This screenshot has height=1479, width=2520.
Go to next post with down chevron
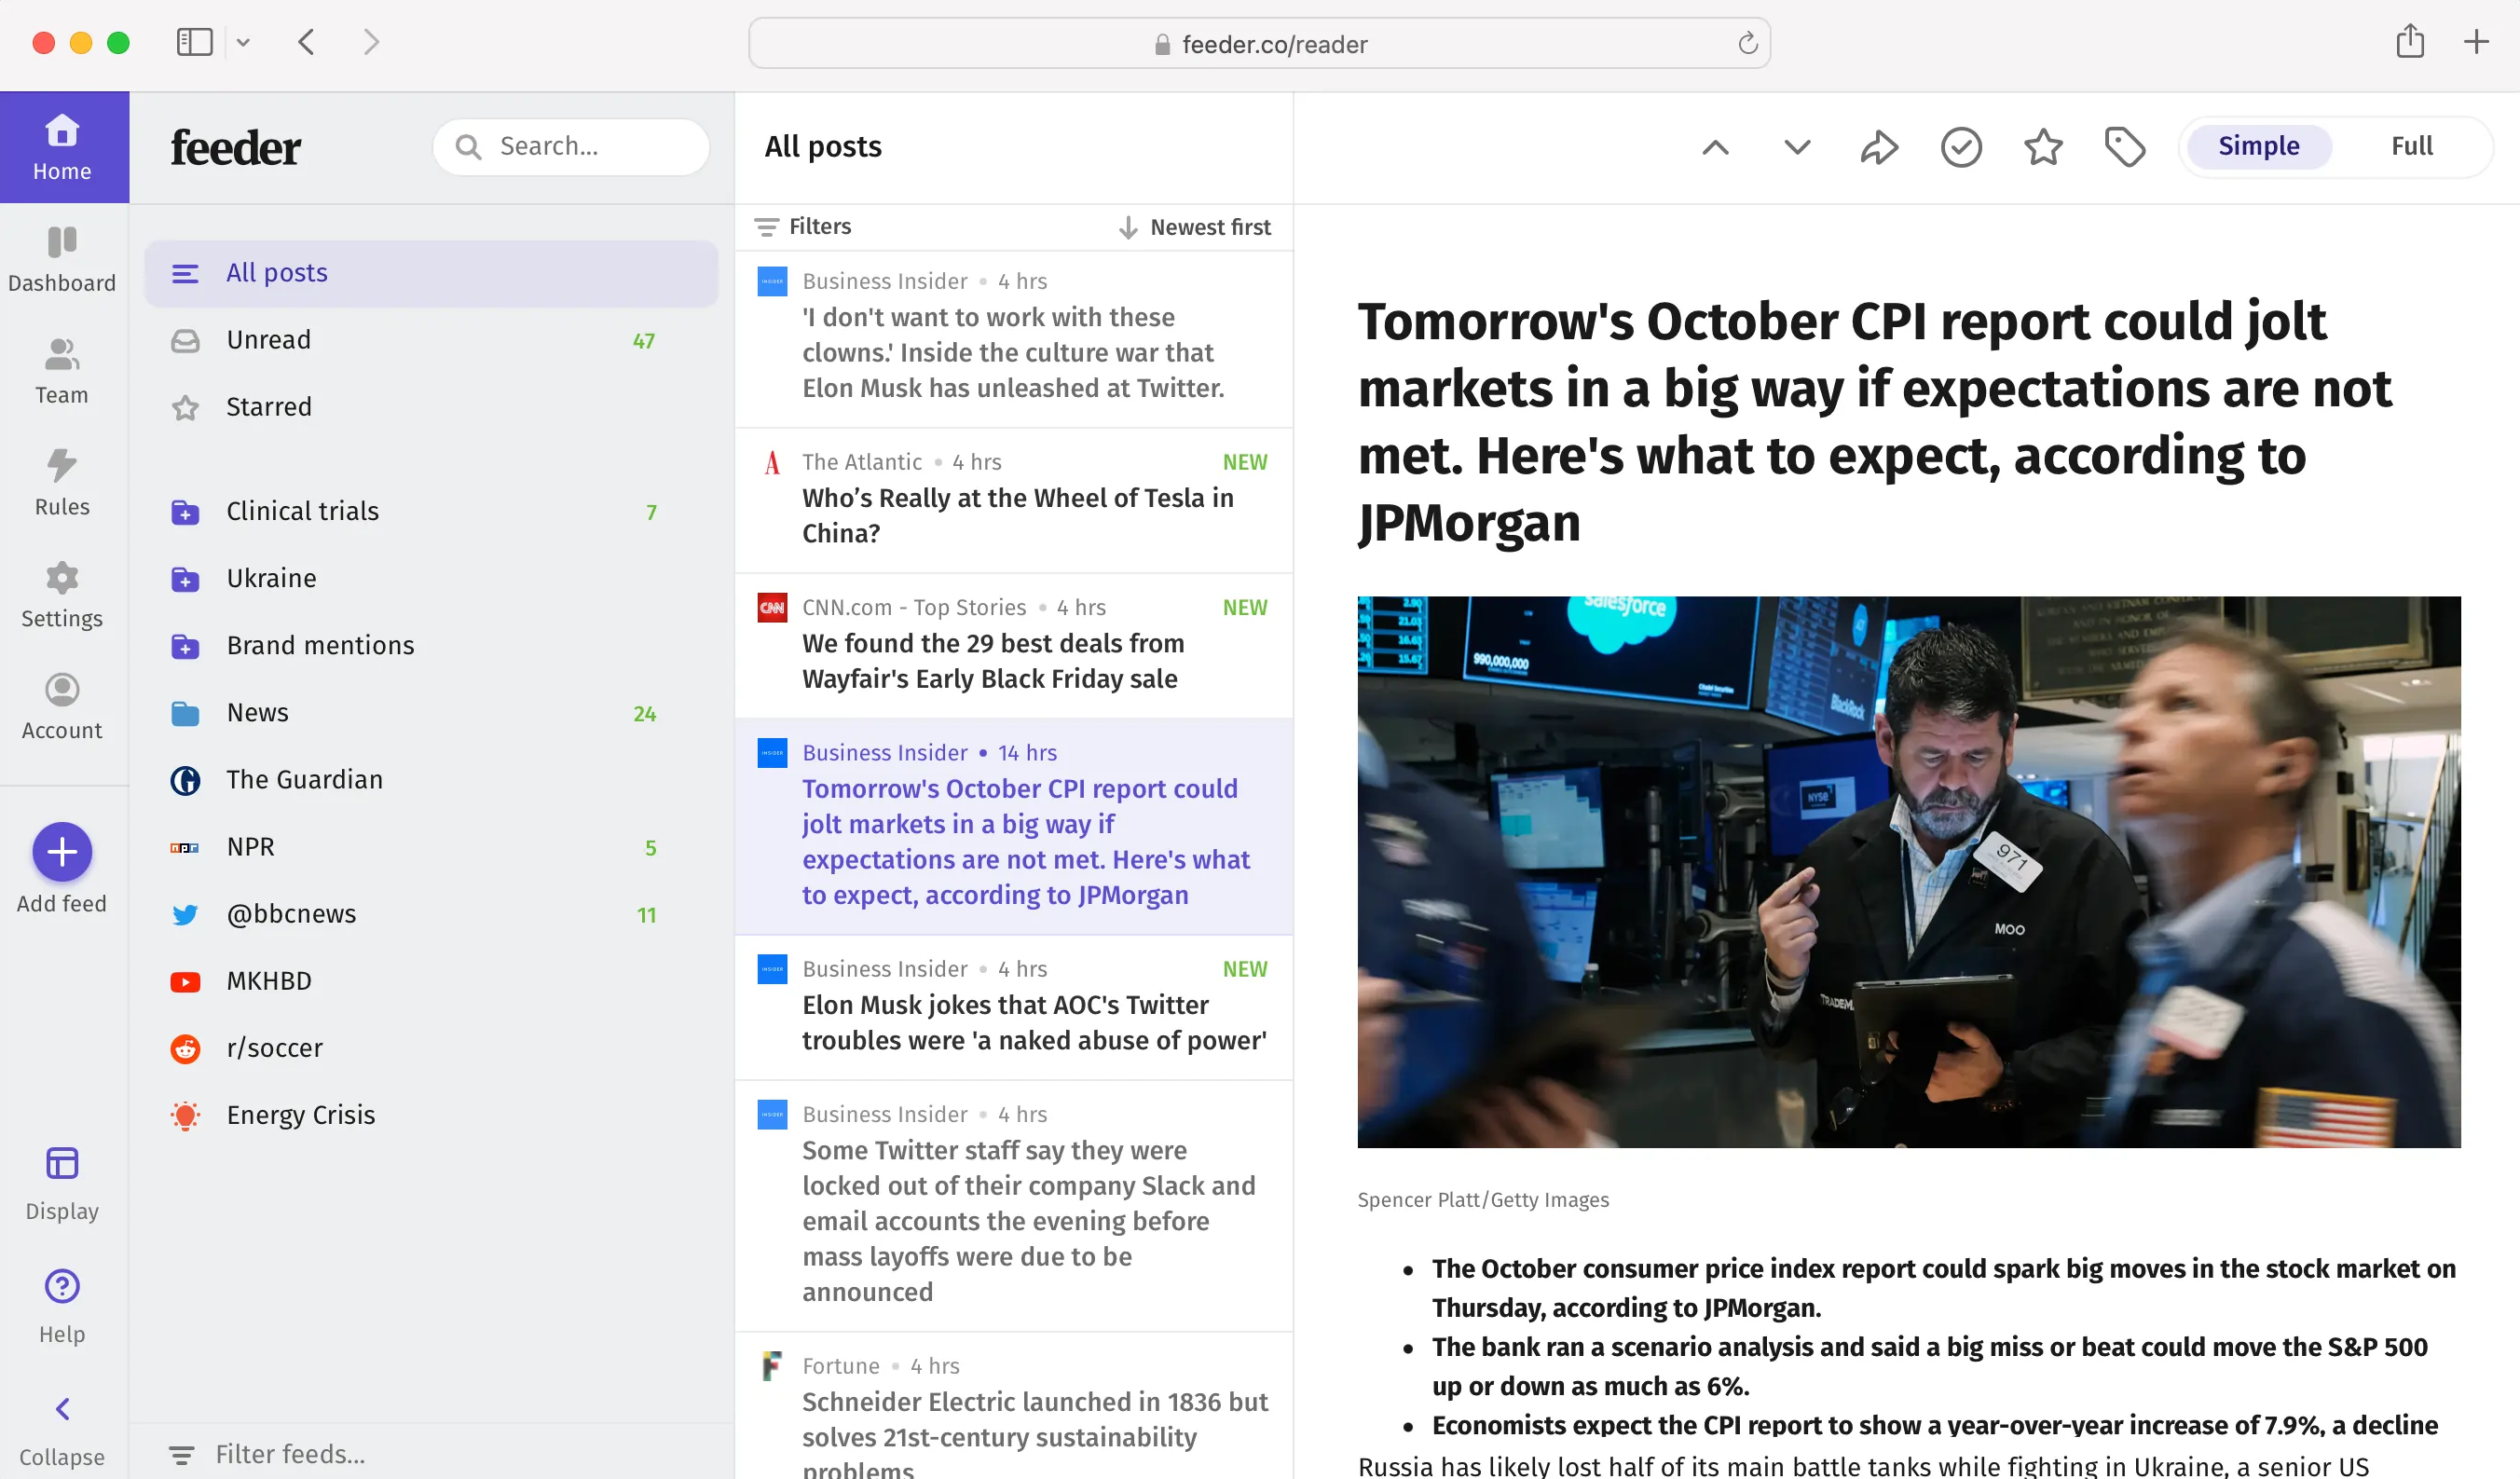1797,147
